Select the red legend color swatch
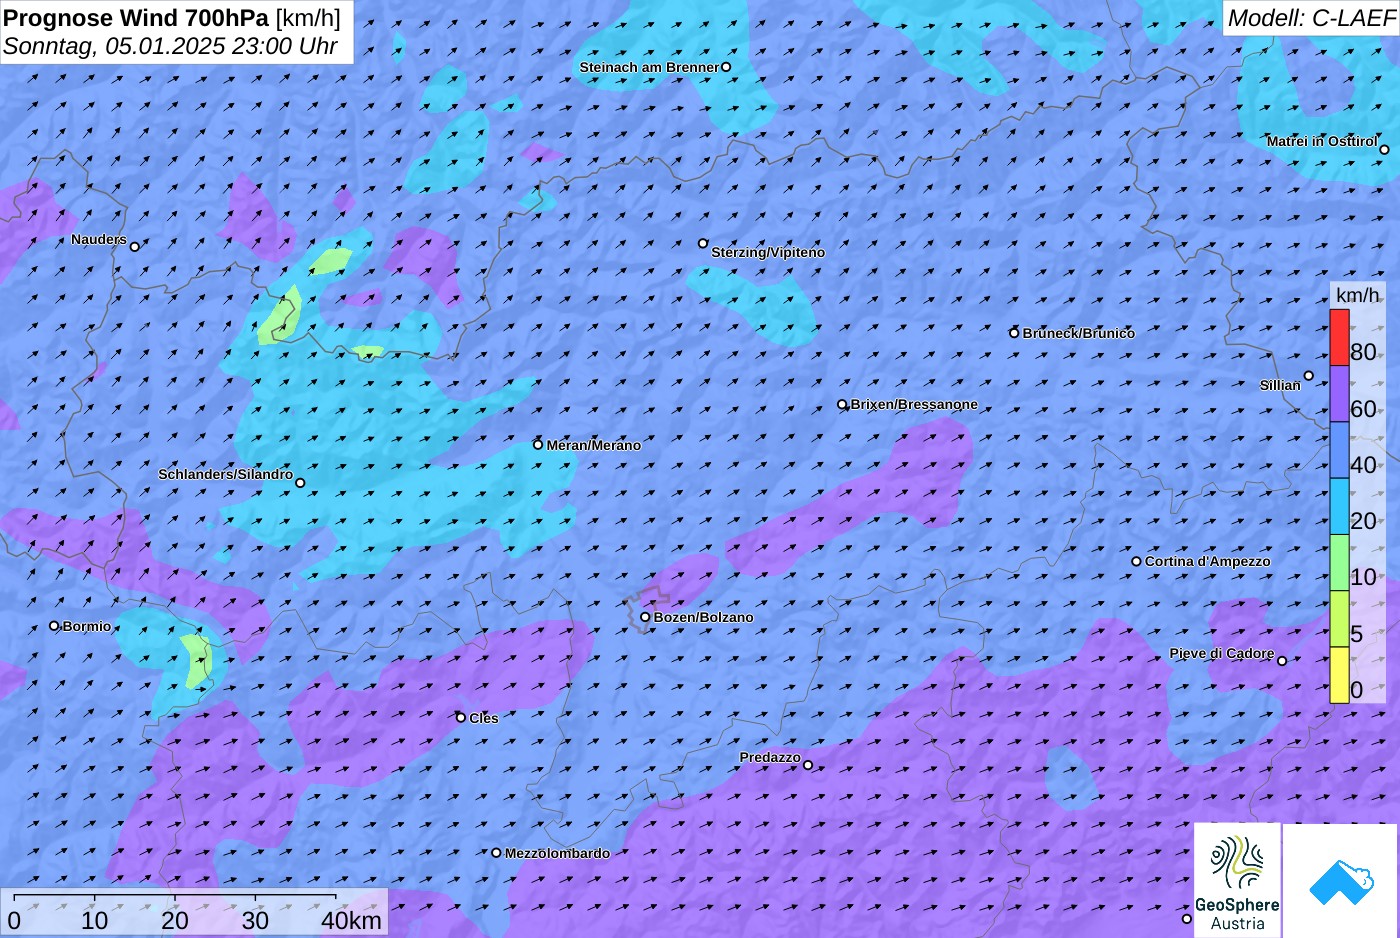Screen dimensions: 1400x938 (x=1339, y=338)
